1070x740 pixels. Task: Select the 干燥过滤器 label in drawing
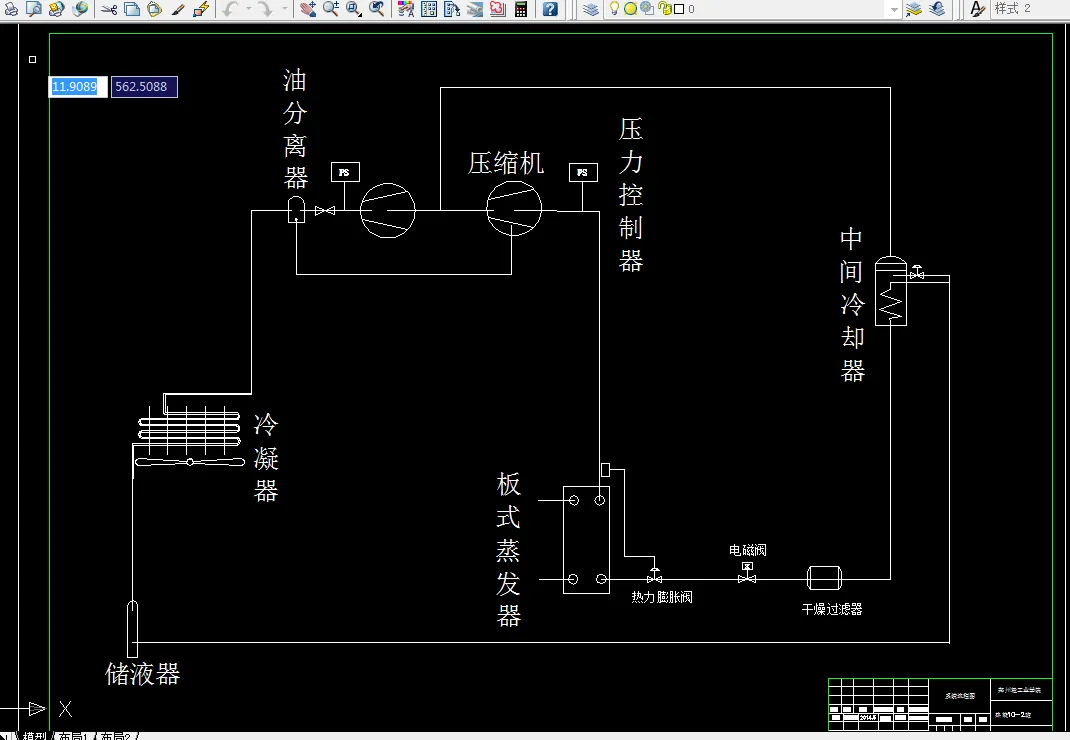832,609
